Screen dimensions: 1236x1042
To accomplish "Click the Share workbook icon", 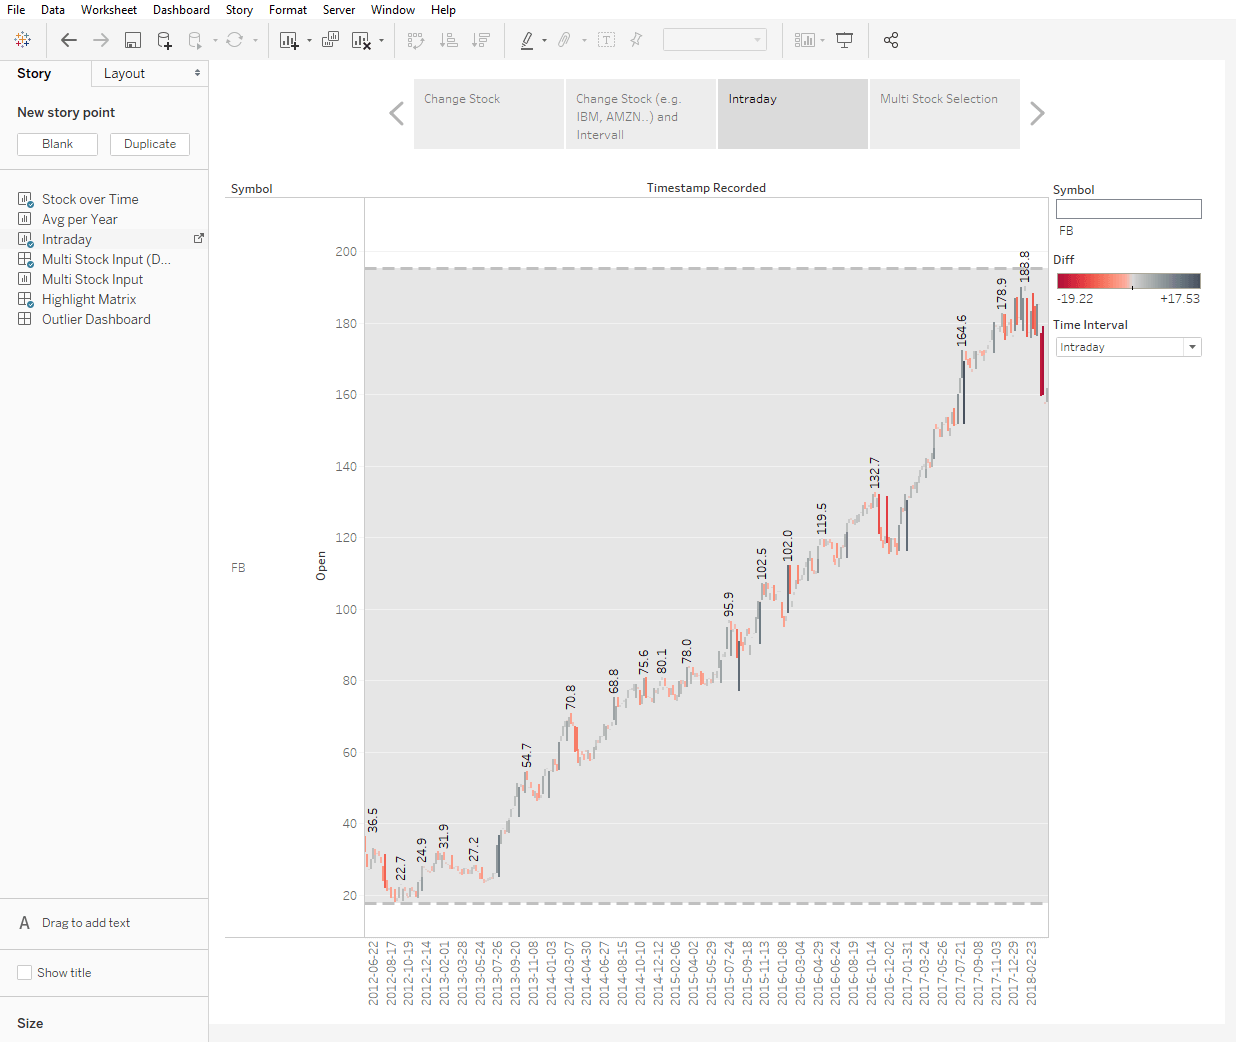I will point(890,40).
